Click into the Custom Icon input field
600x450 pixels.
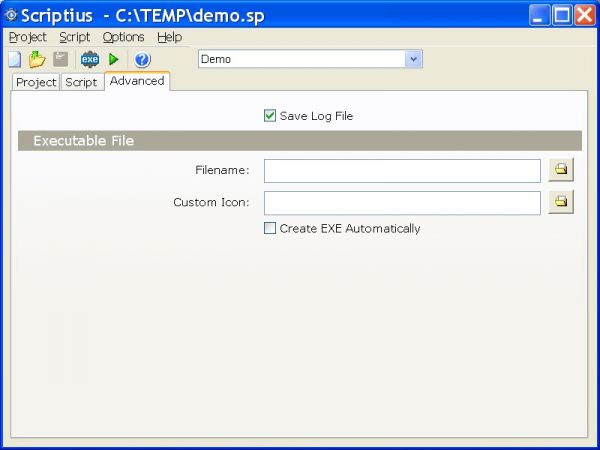(402, 203)
